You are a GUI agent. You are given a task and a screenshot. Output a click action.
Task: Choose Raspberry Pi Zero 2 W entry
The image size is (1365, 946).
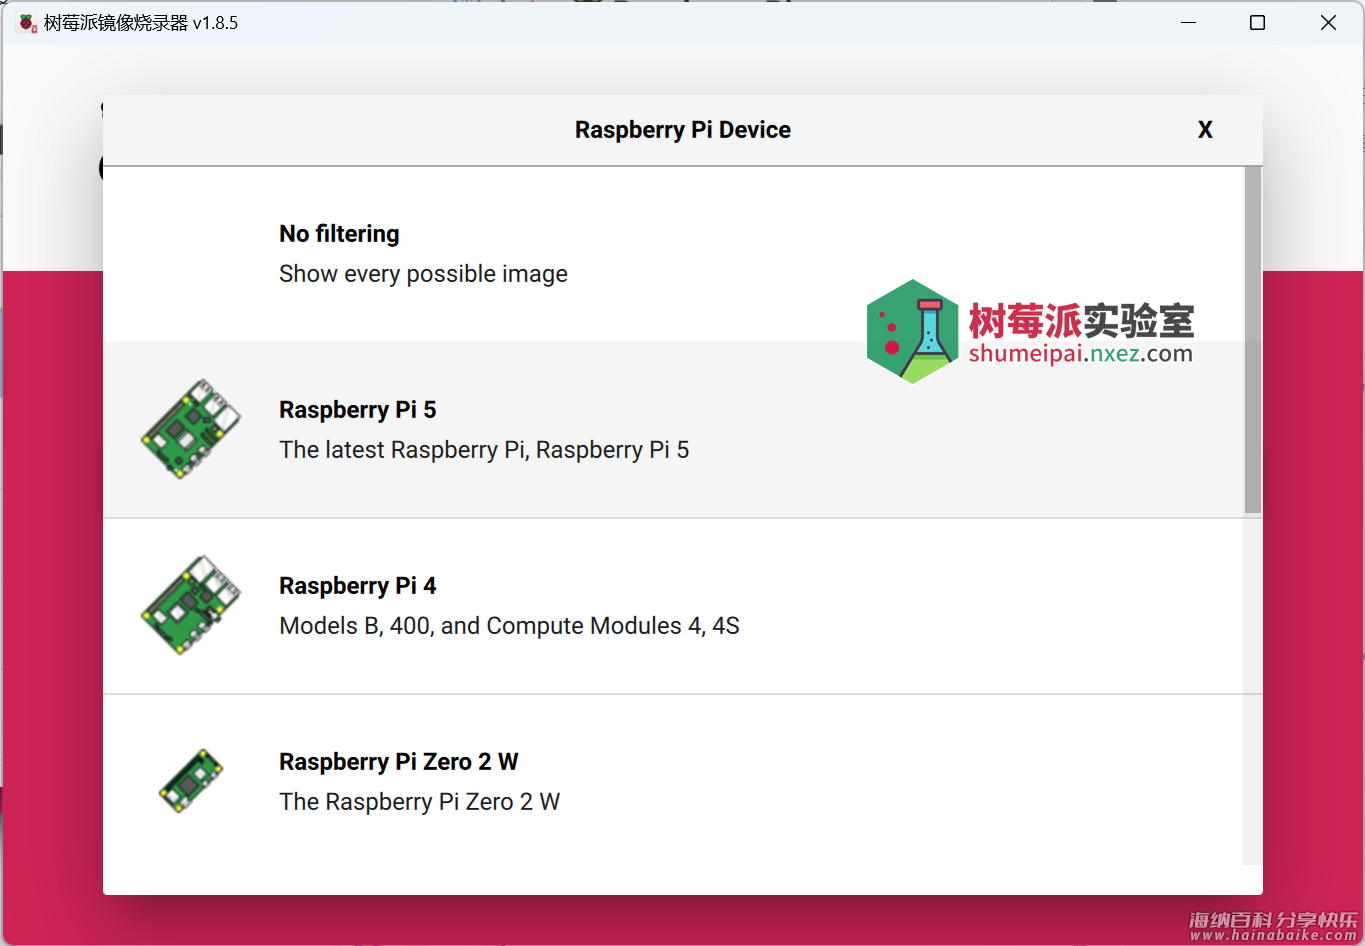pyautogui.click(x=674, y=782)
